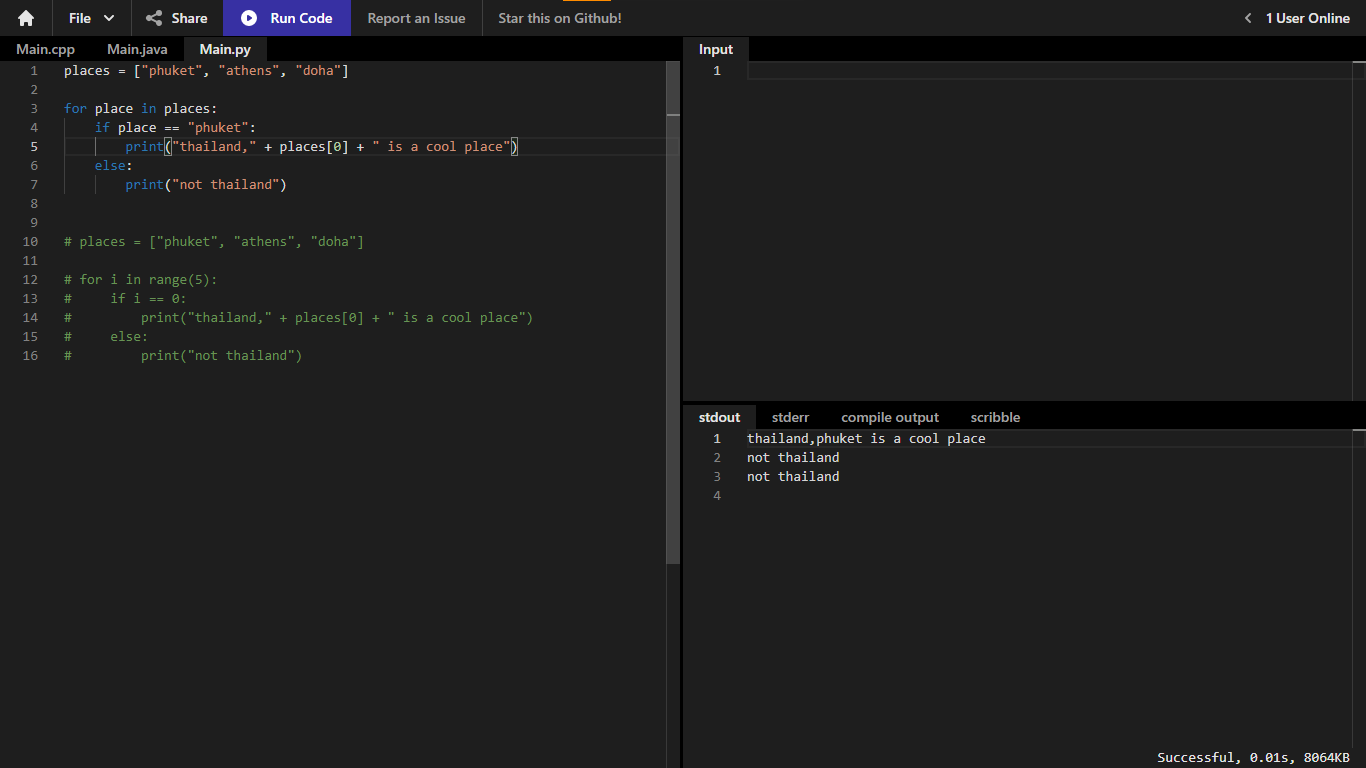Select the Main.py tab
The height and width of the screenshot is (768, 1366).
pyautogui.click(x=225, y=49)
